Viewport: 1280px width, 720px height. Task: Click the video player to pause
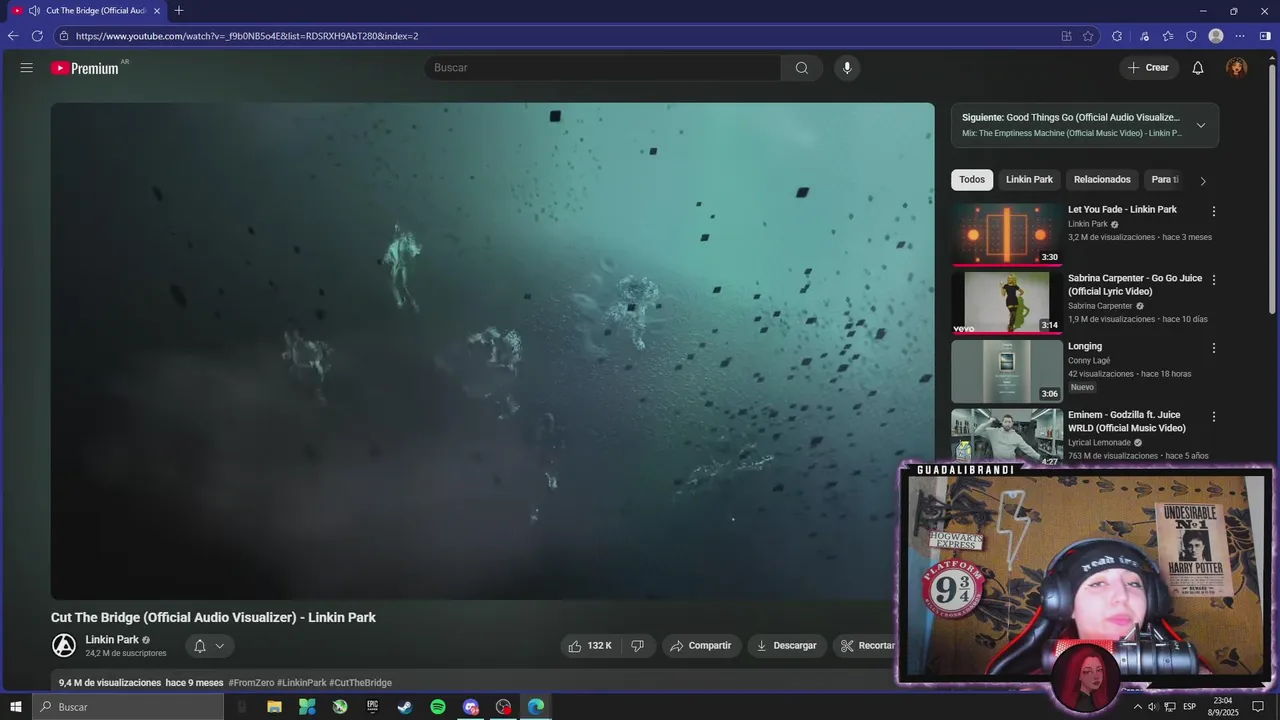pyautogui.click(x=492, y=351)
